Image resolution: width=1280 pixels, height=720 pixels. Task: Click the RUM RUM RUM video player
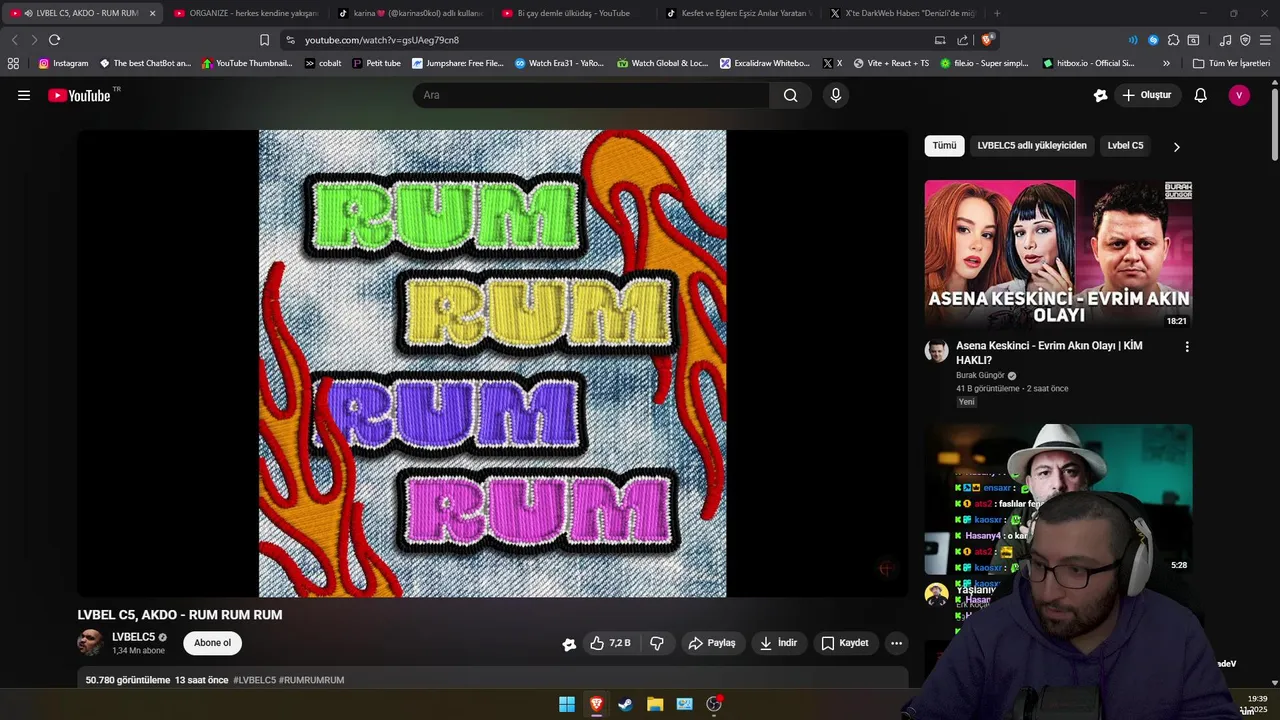[x=492, y=363]
